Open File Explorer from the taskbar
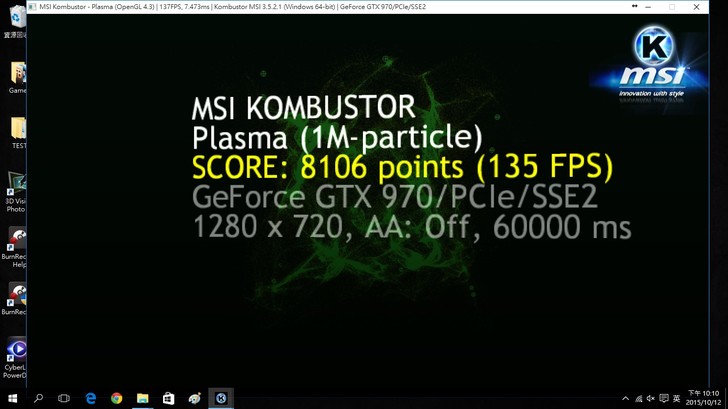The width and height of the screenshot is (728, 409). [143, 398]
